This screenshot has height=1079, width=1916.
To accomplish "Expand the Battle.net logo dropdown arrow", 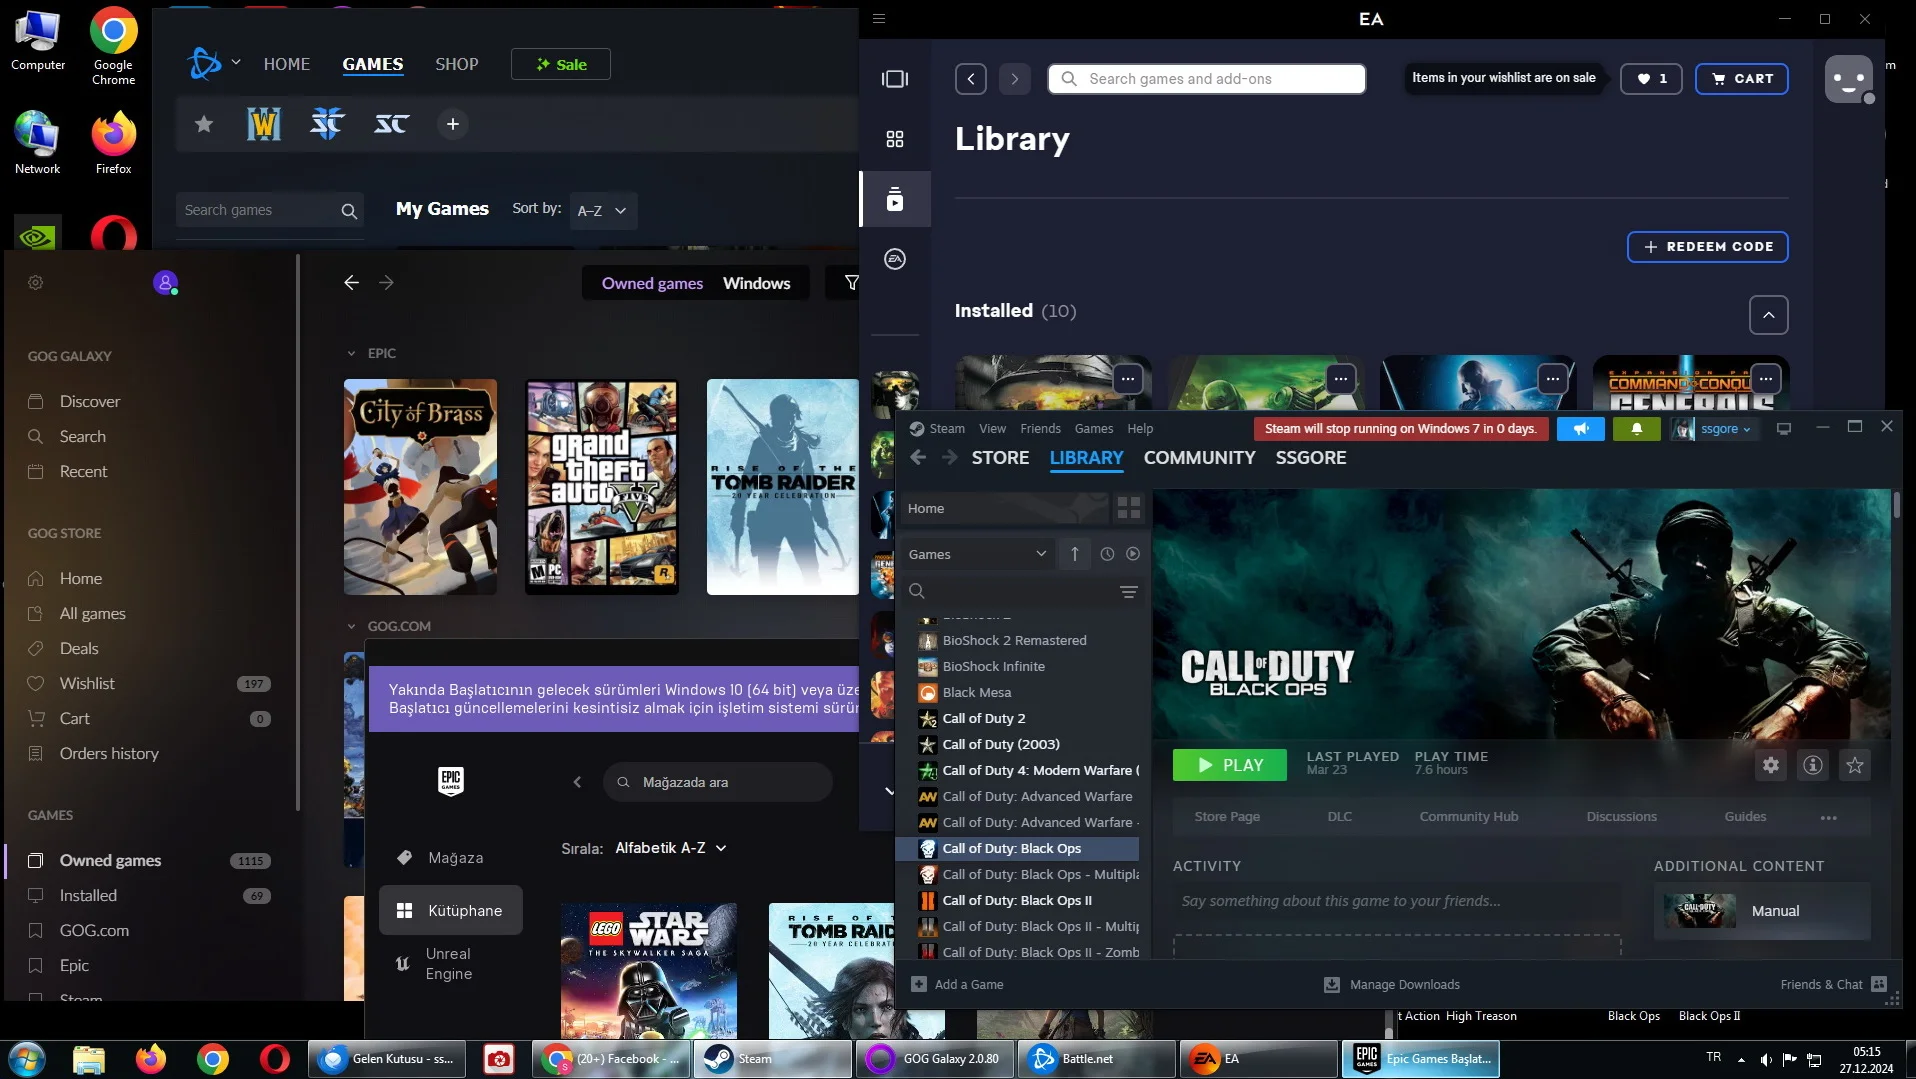I will pyautogui.click(x=236, y=62).
